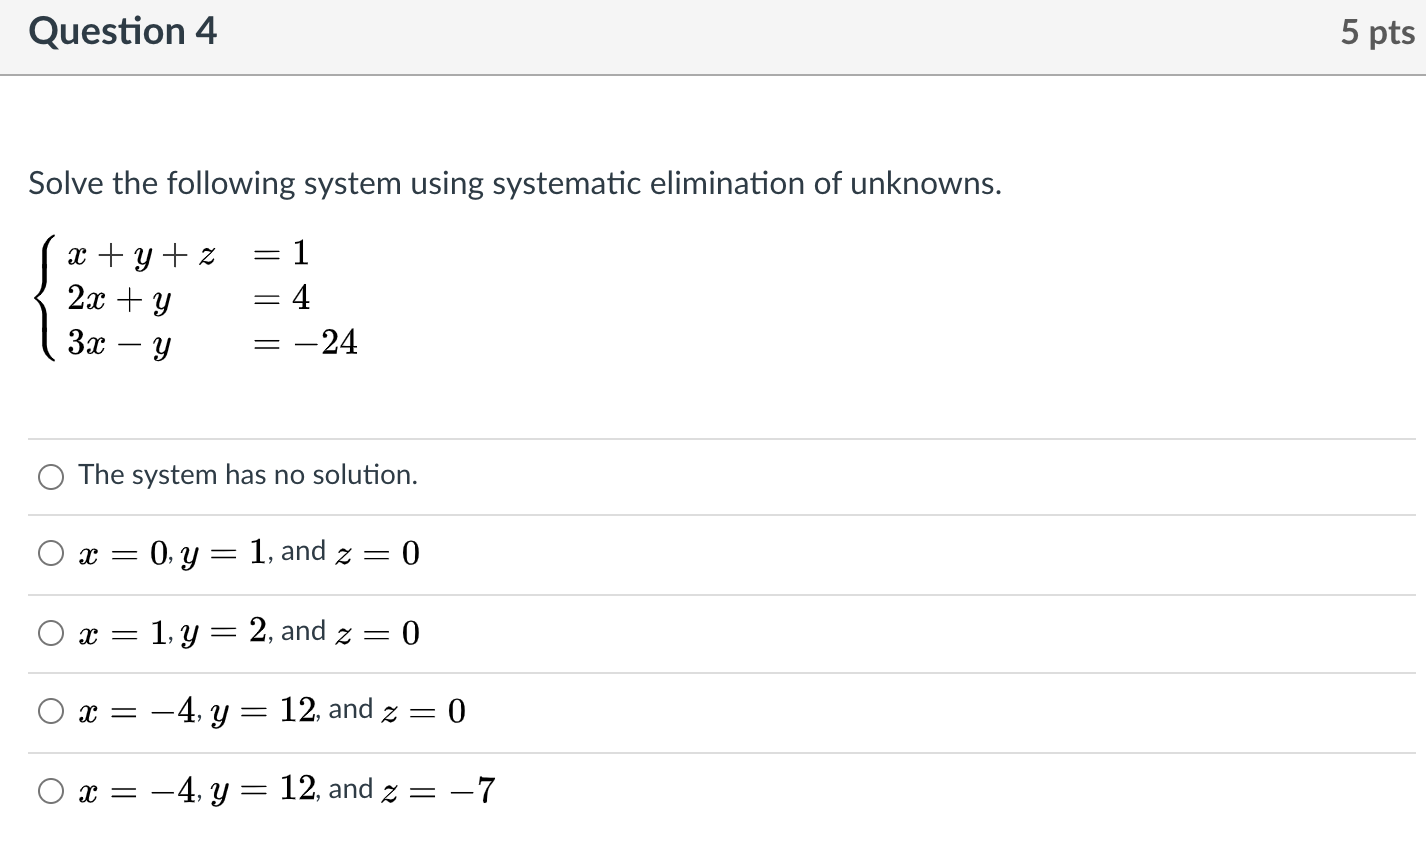Mark radio option x = −4, y = 12, z = 0
Viewport: 1426px width, 866px height.
pos(51,711)
